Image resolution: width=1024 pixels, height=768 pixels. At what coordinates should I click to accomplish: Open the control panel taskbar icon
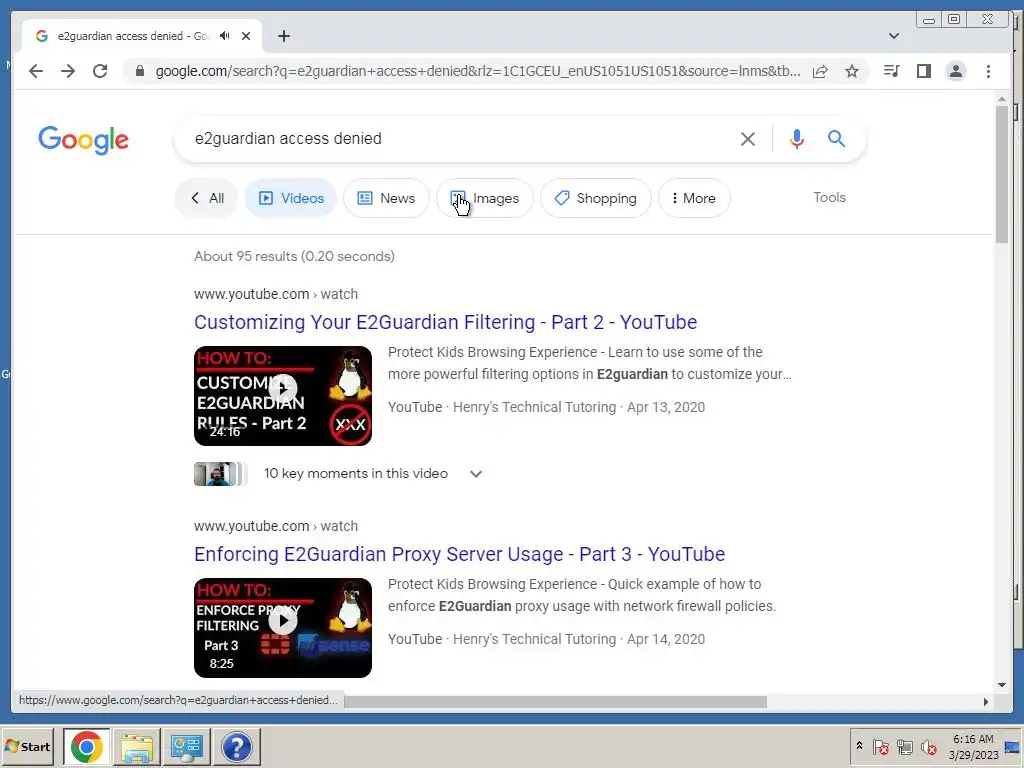point(186,746)
